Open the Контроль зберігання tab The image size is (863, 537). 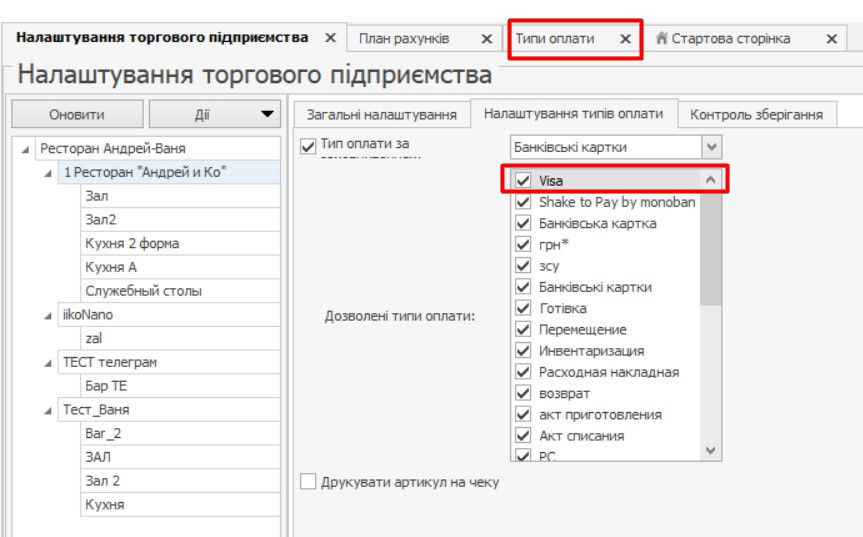755,115
